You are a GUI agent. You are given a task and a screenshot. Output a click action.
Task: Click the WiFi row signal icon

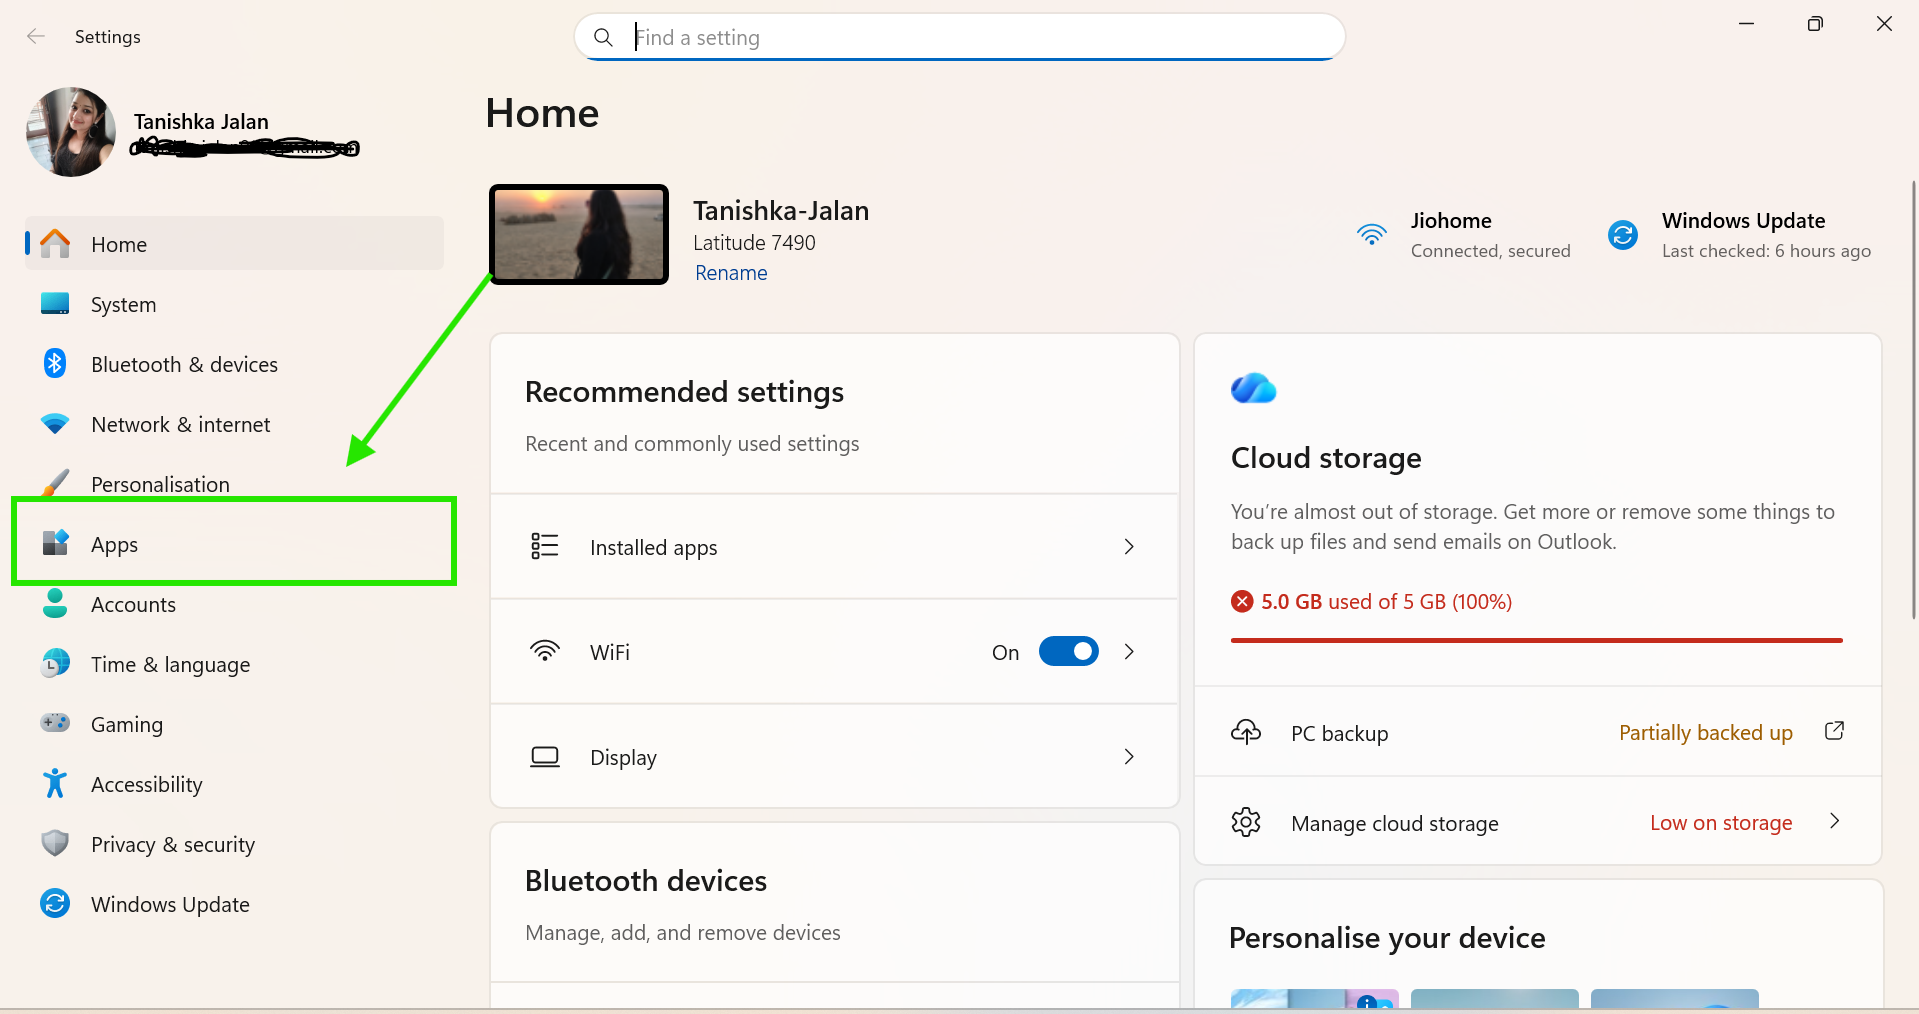545,651
